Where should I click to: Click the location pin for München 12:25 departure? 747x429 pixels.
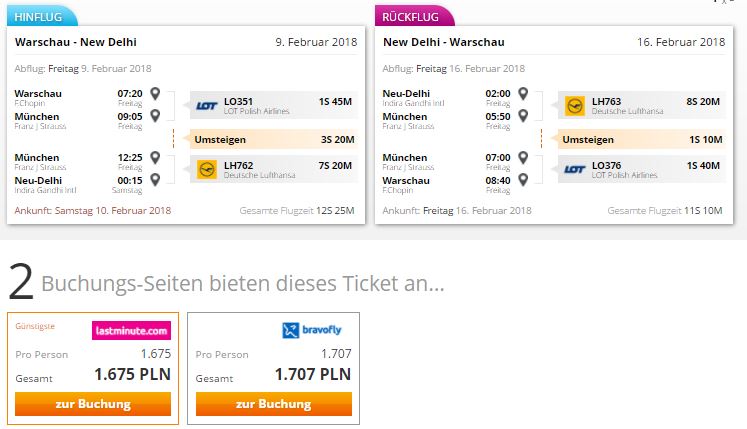tap(155, 157)
